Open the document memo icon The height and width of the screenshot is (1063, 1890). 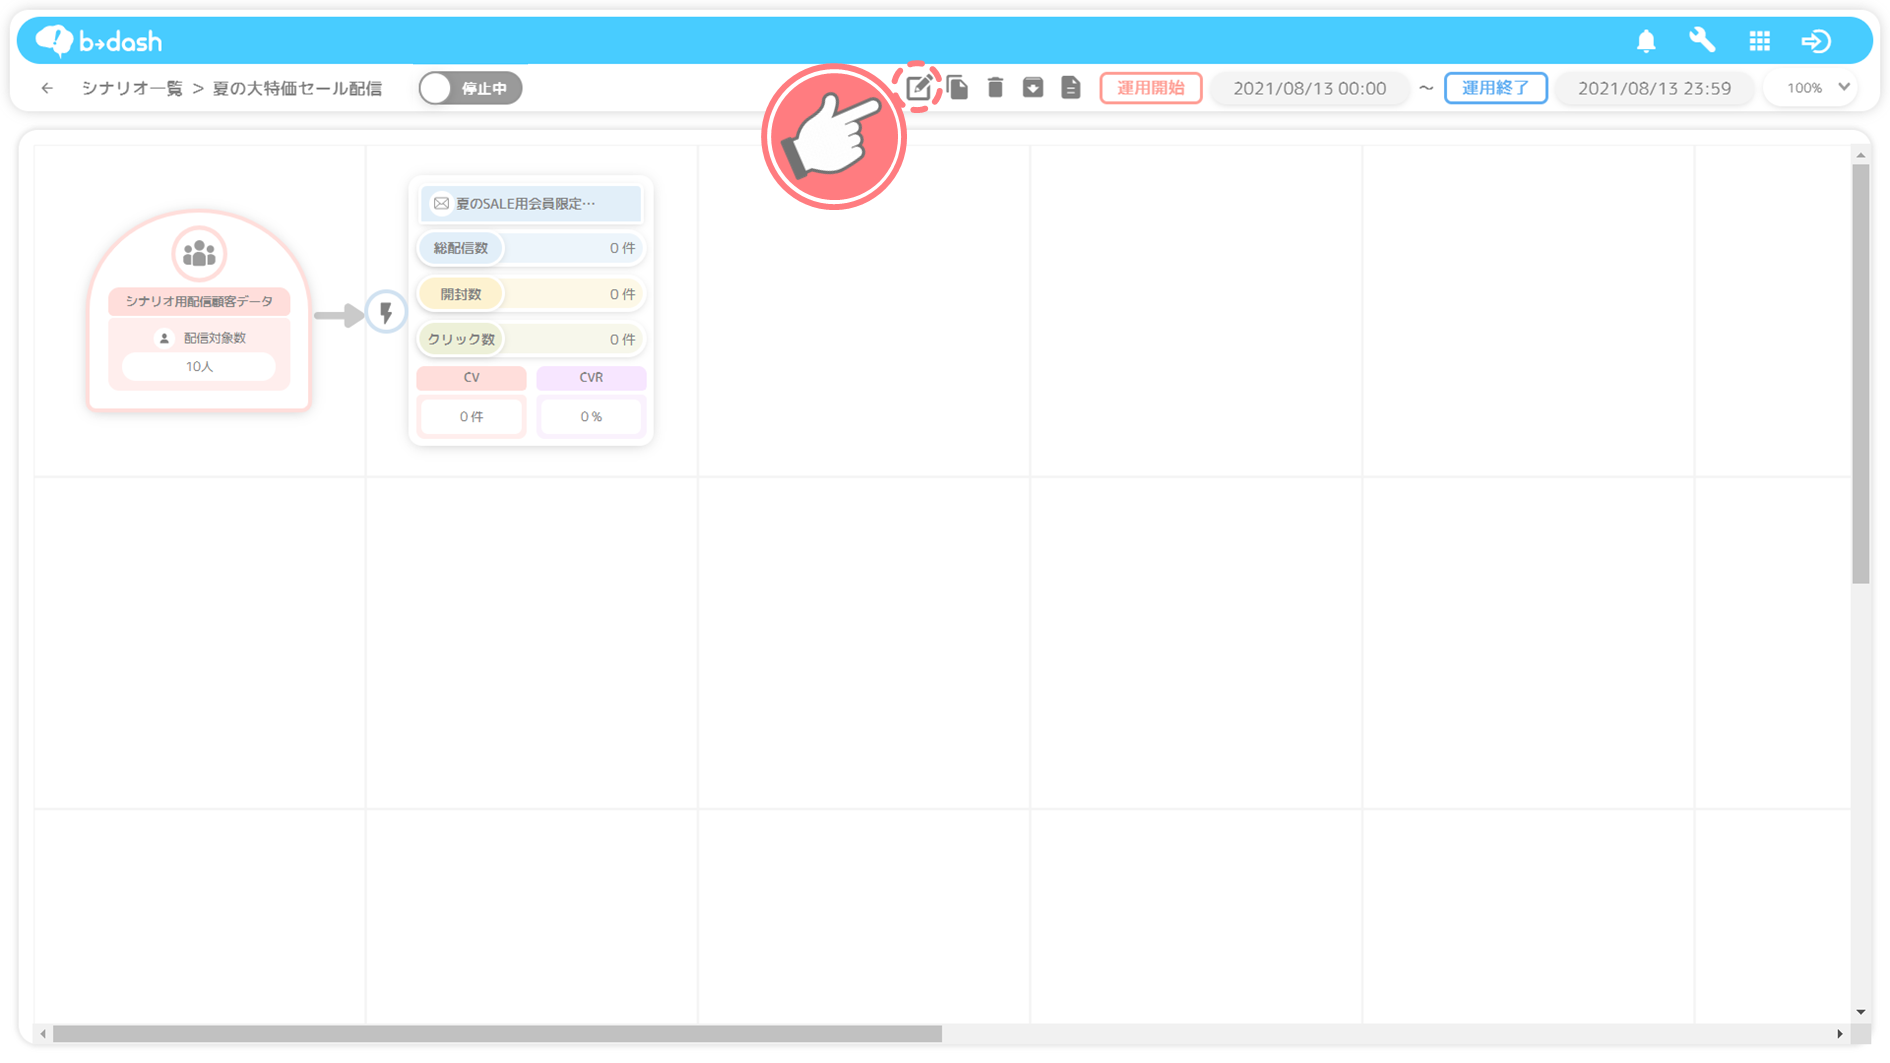click(1071, 88)
